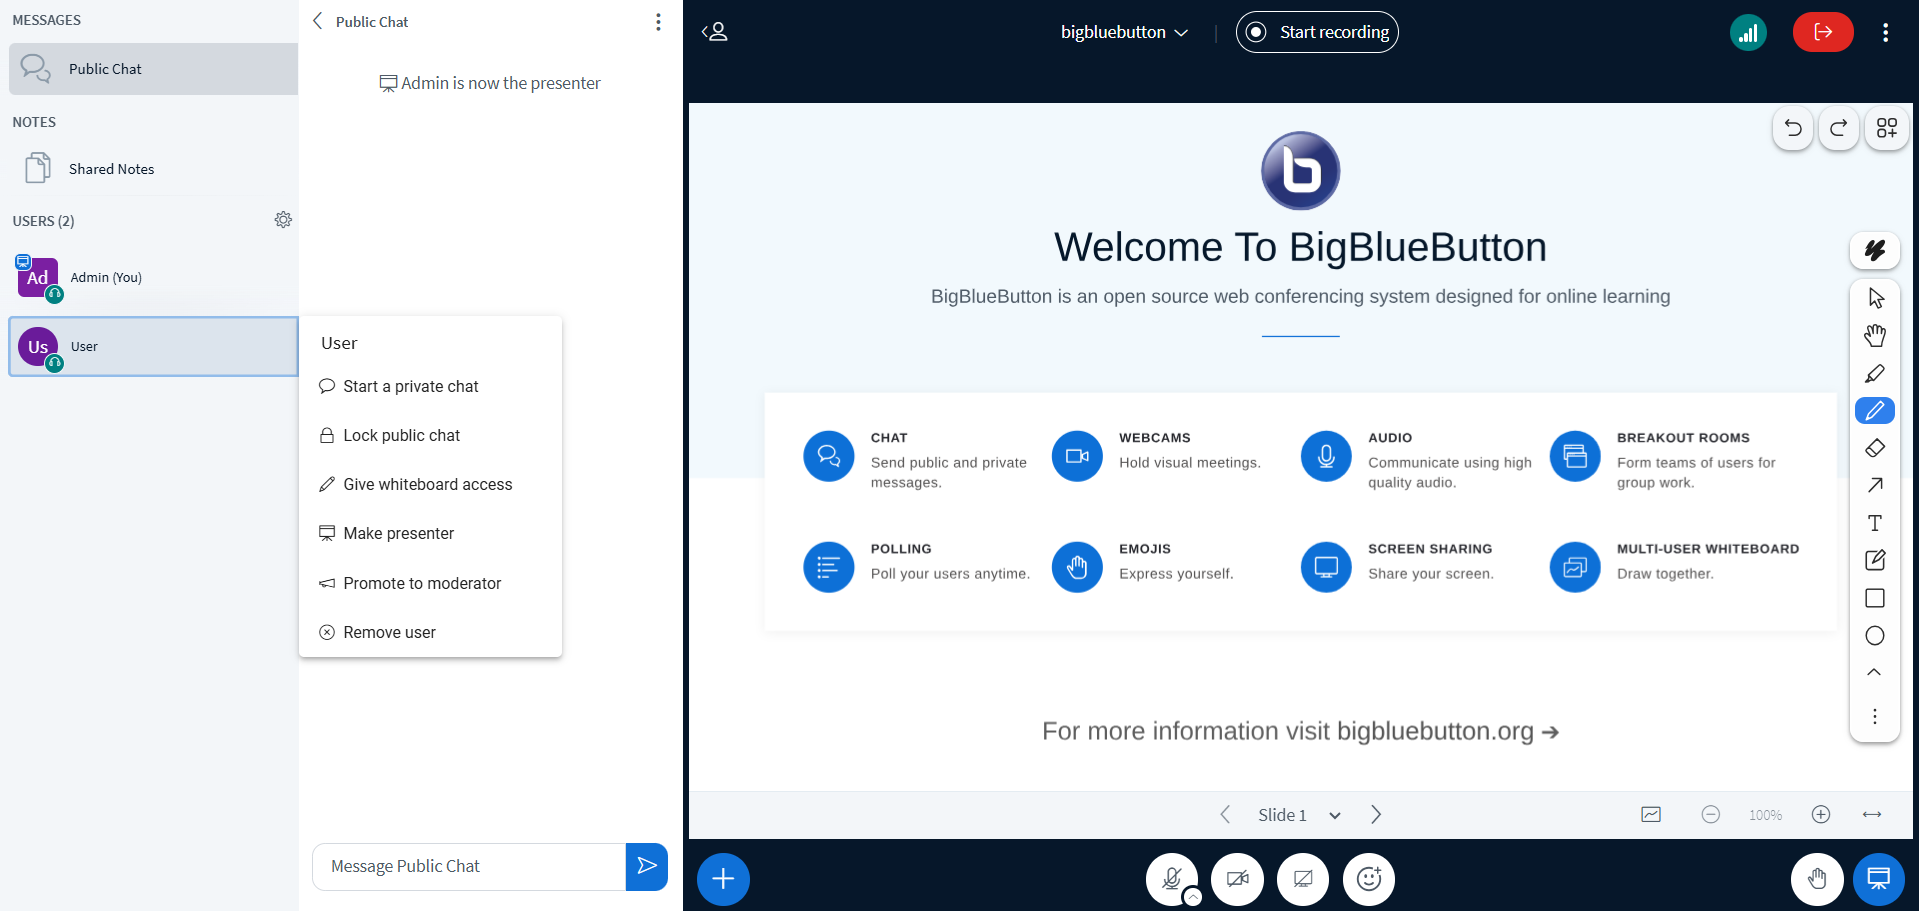Reset zoom via 100% label
The height and width of the screenshot is (911, 1919).
point(1765,815)
